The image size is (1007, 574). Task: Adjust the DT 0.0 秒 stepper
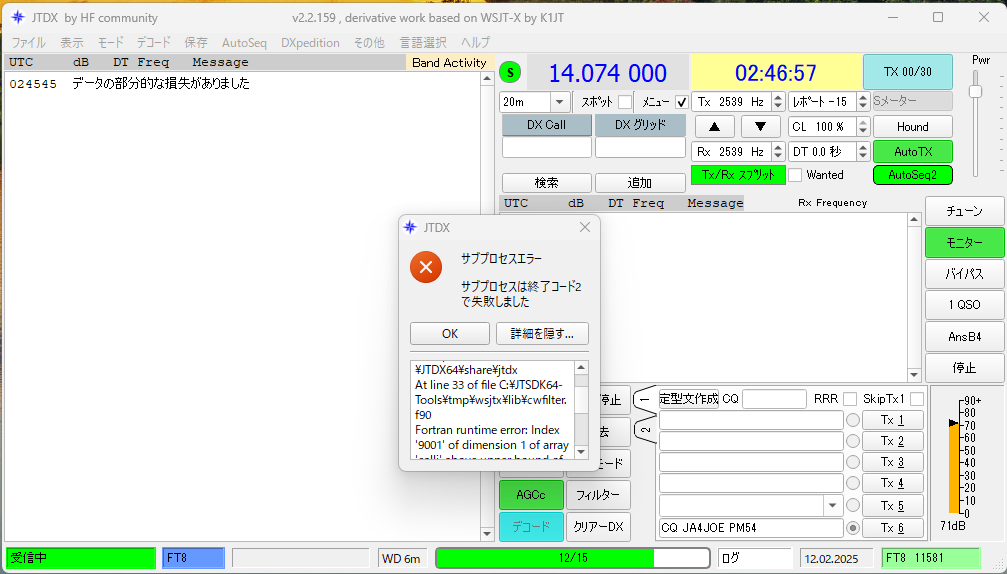[863, 152]
